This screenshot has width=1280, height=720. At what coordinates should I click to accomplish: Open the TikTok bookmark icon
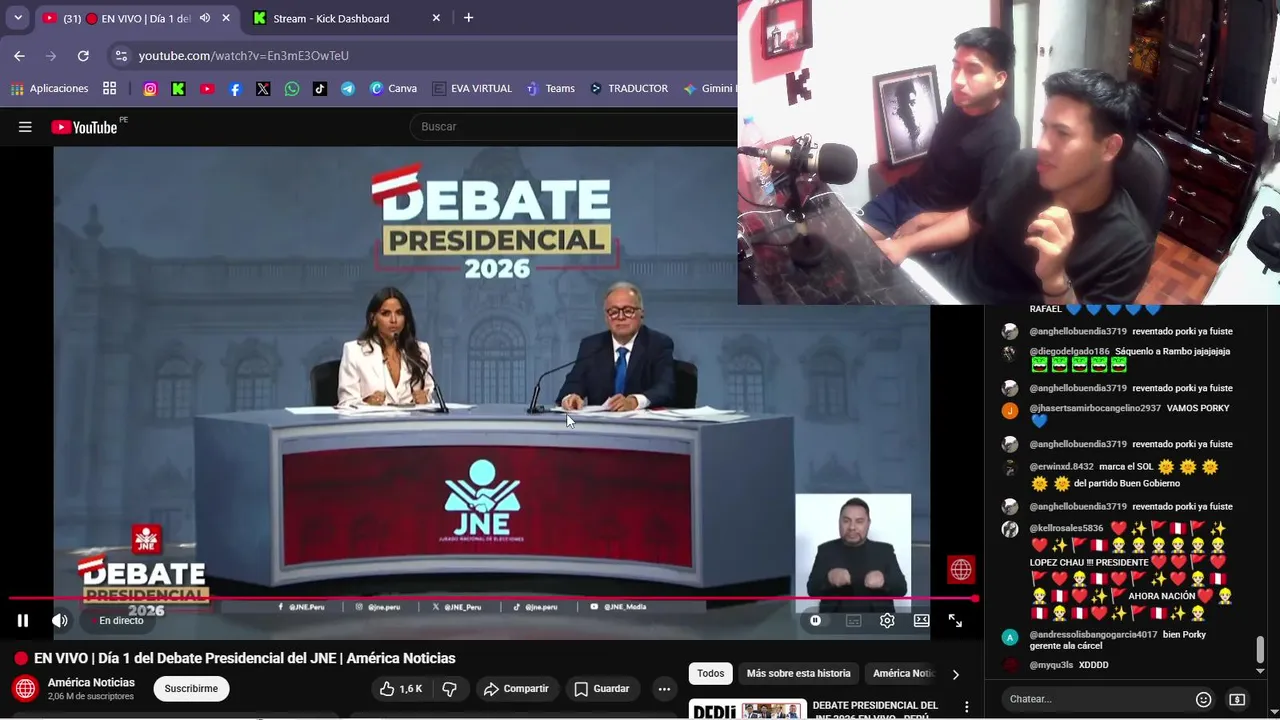click(319, 89)
